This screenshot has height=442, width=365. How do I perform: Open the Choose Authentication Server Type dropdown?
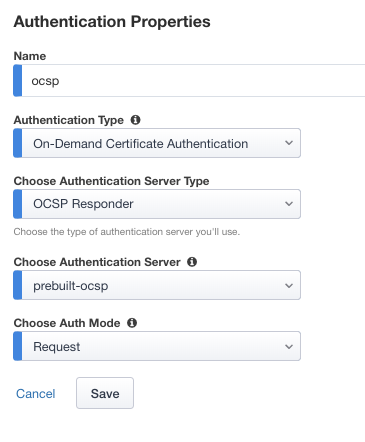pyautogui.click(x=157, y=204)
